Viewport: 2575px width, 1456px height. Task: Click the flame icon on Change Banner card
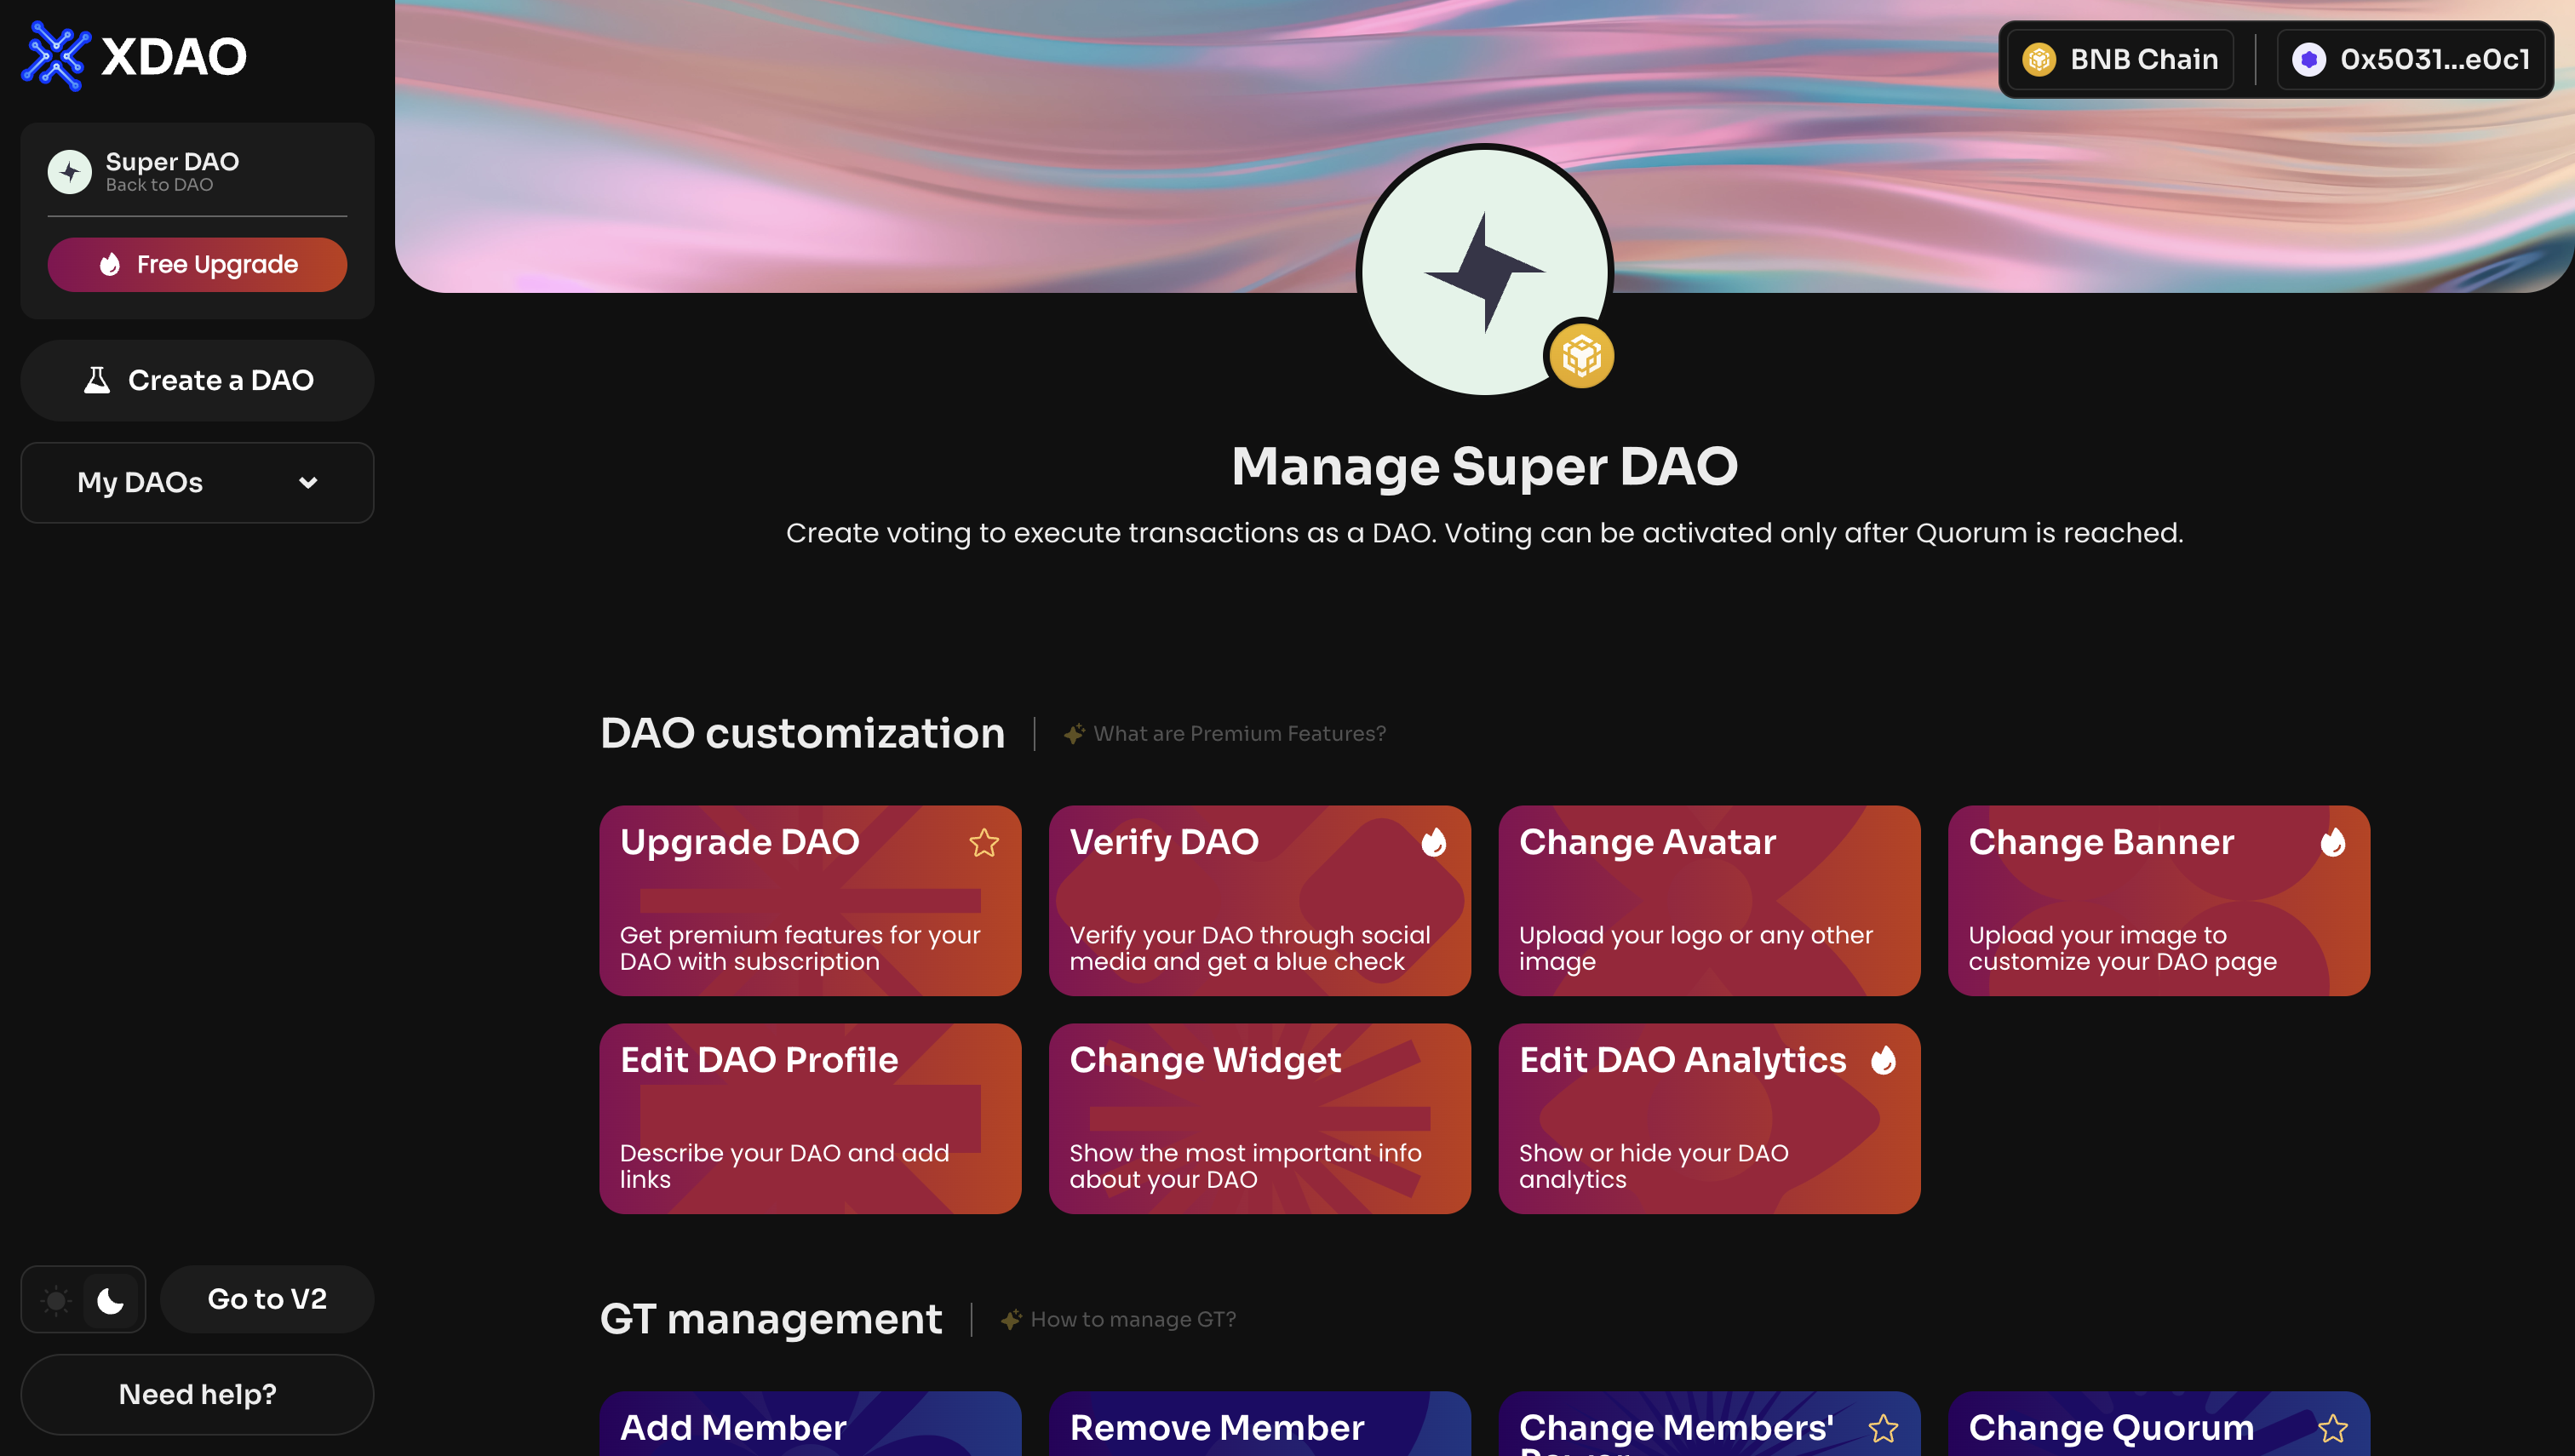[2333, 842]
